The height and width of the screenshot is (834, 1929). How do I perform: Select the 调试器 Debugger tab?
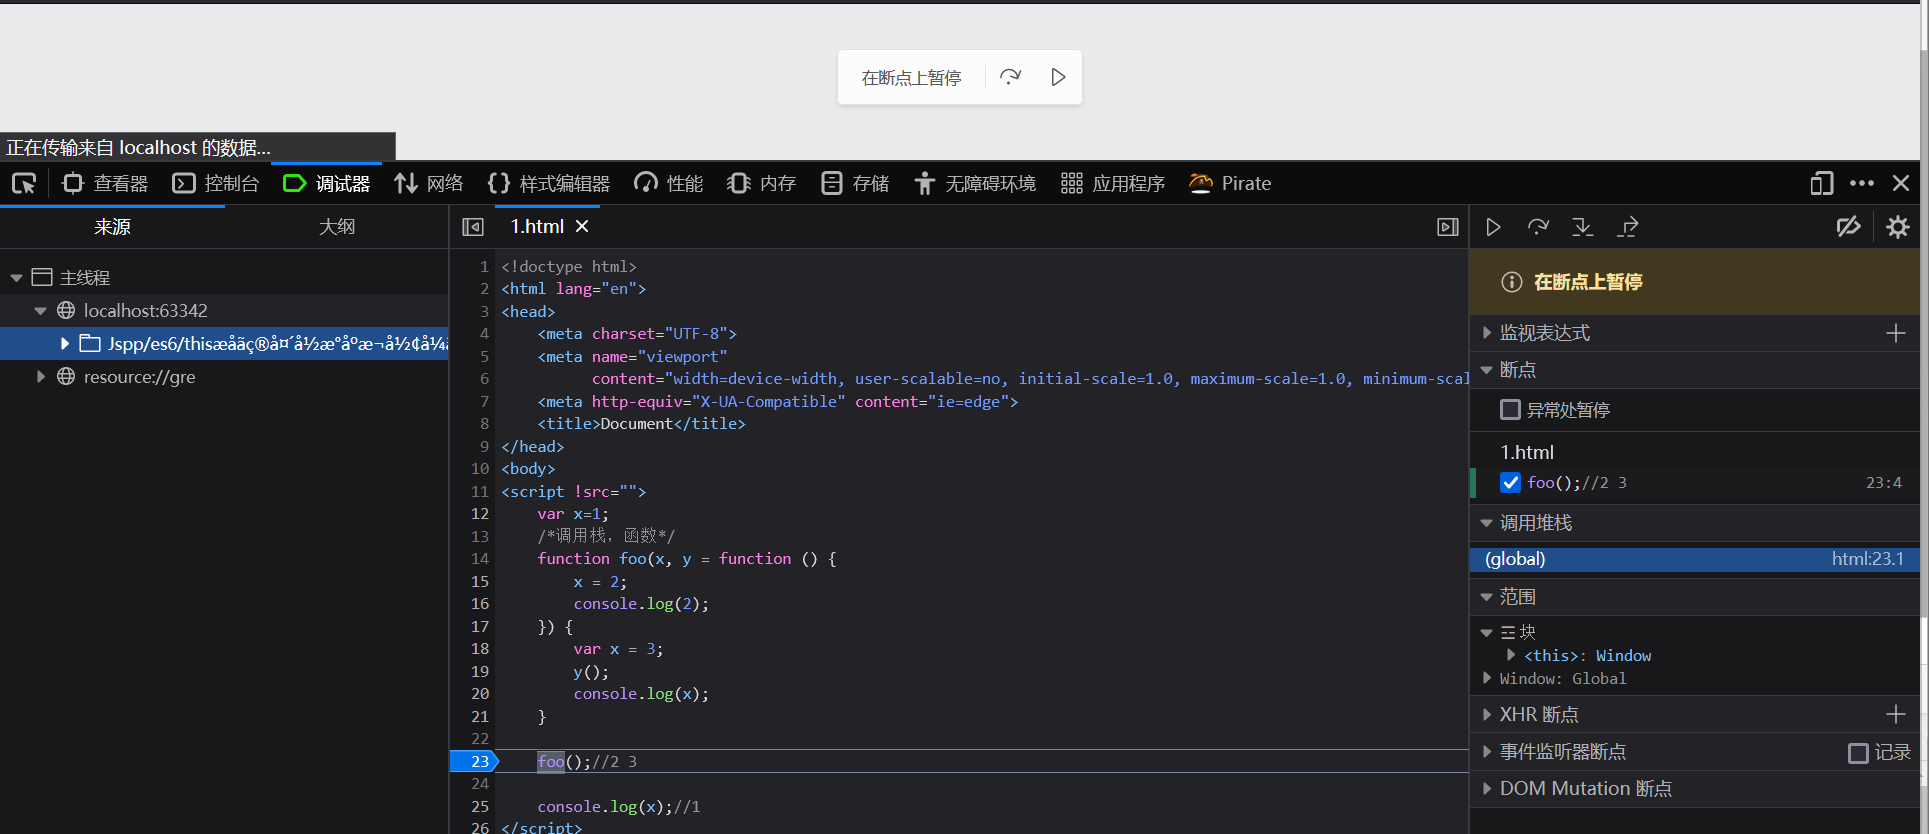pos(327,184)
